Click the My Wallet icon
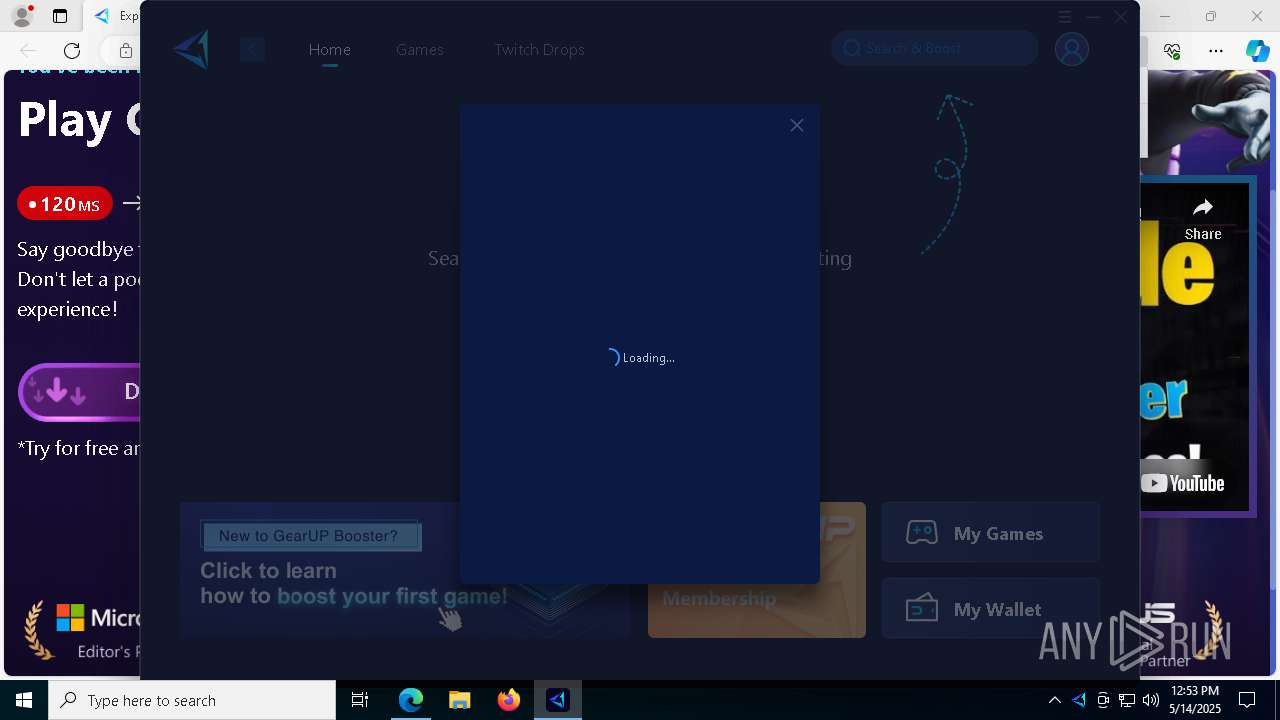The width and height of the screenshot is (1280, 720). [x=921, y=608]
